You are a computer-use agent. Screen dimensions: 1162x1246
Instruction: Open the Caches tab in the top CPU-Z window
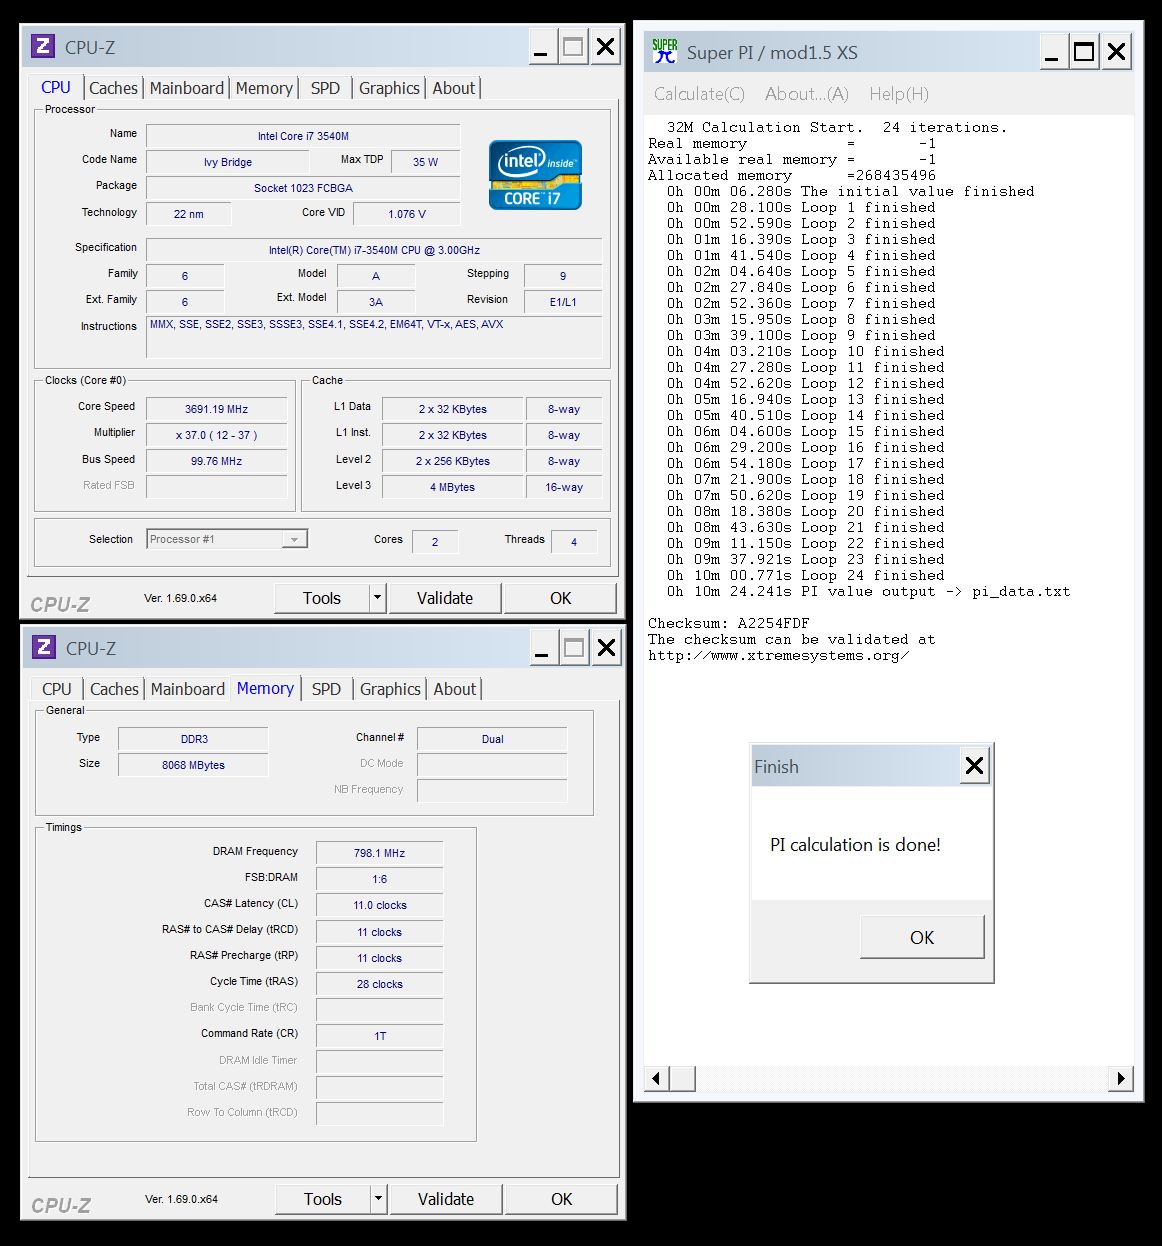[113, 88]
